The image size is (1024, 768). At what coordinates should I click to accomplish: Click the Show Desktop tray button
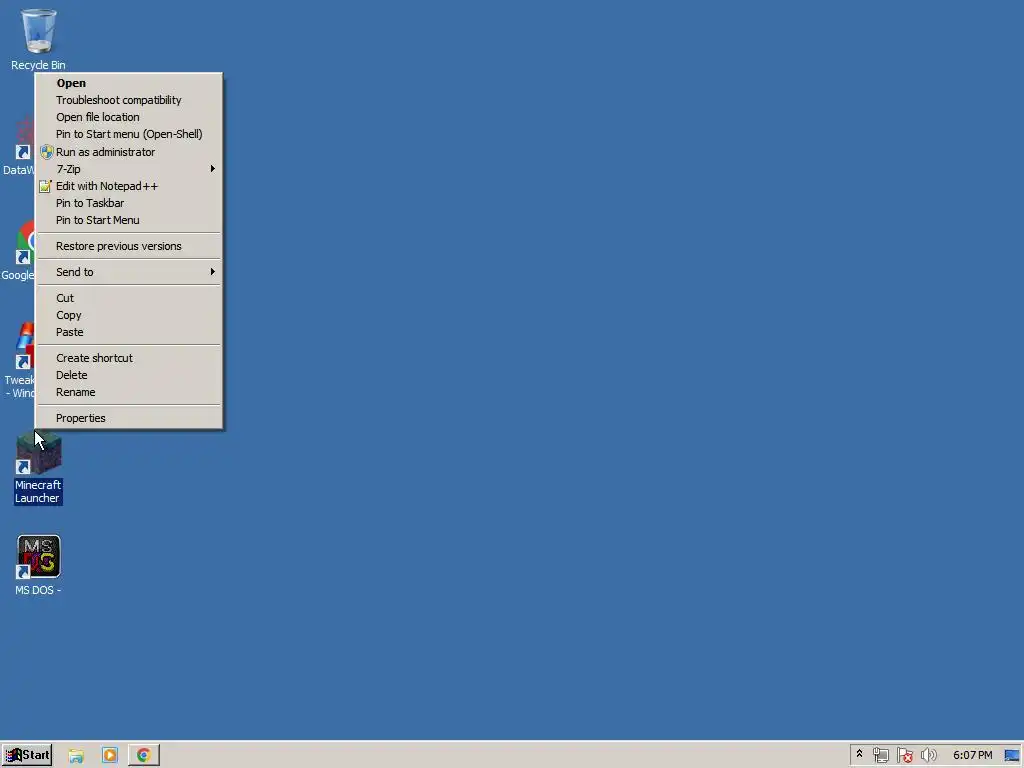tap(1012, 756)
